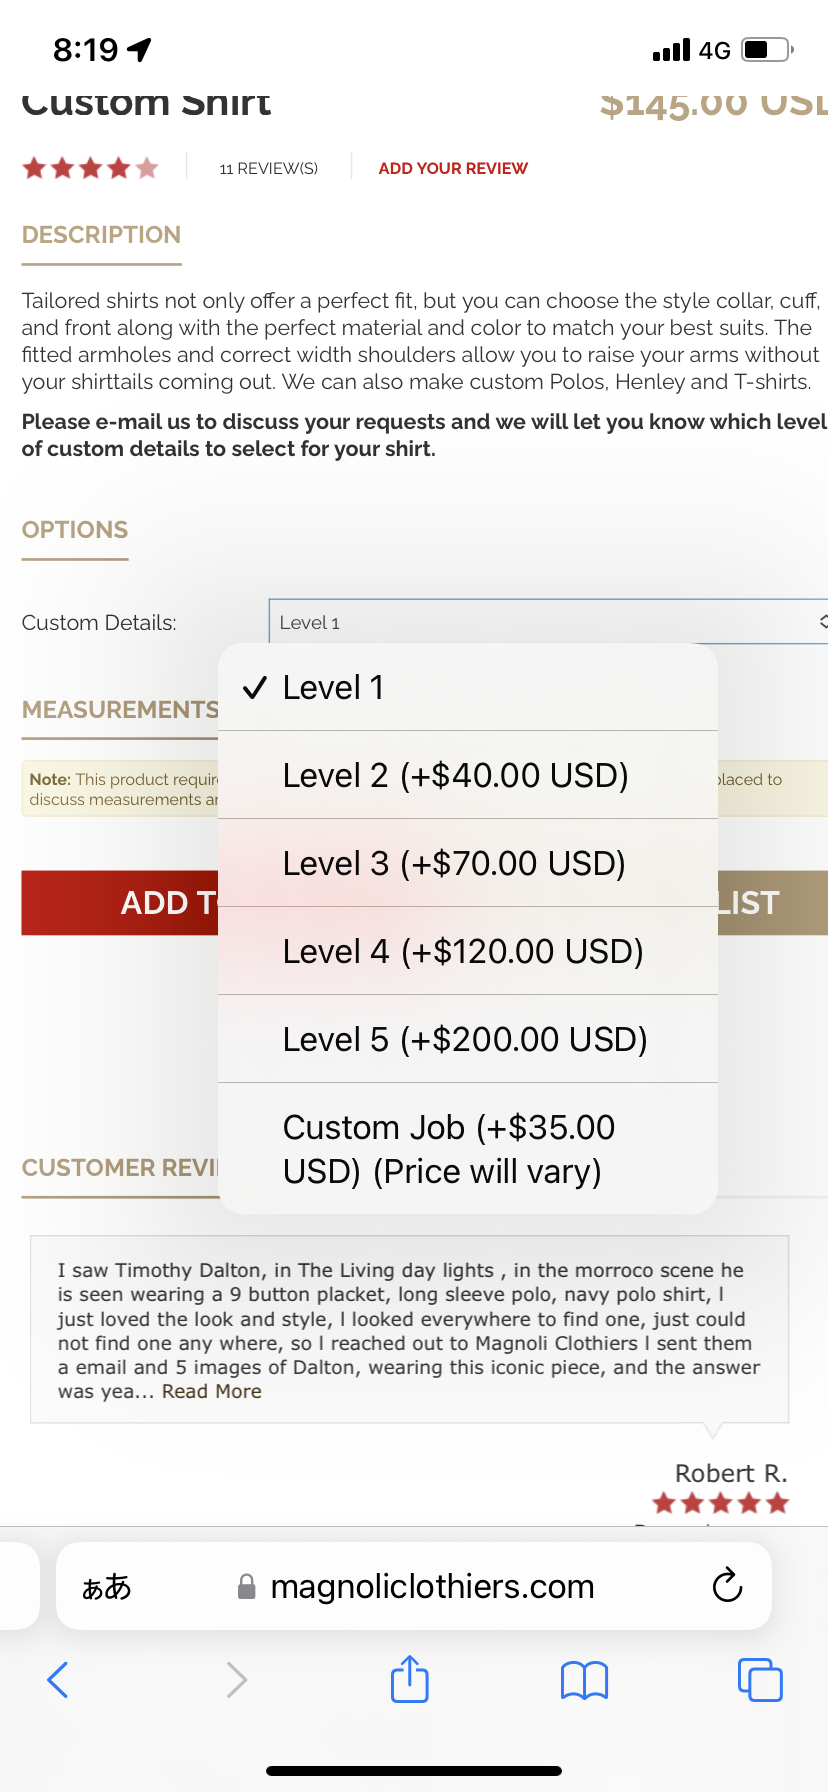This screenshot has height=1792, width=828.
Task: Open the Safari share sheet icon
Action: click(410, 1678)
